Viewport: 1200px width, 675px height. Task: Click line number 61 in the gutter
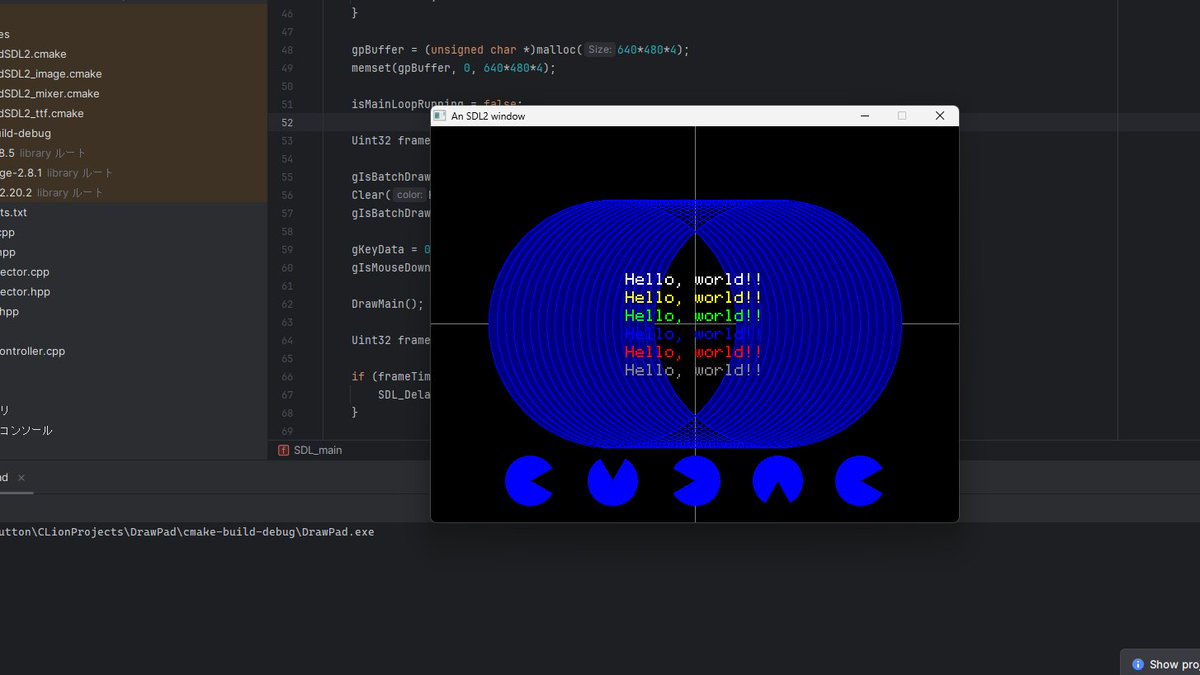pyautogui.click(x=287, y=286)
